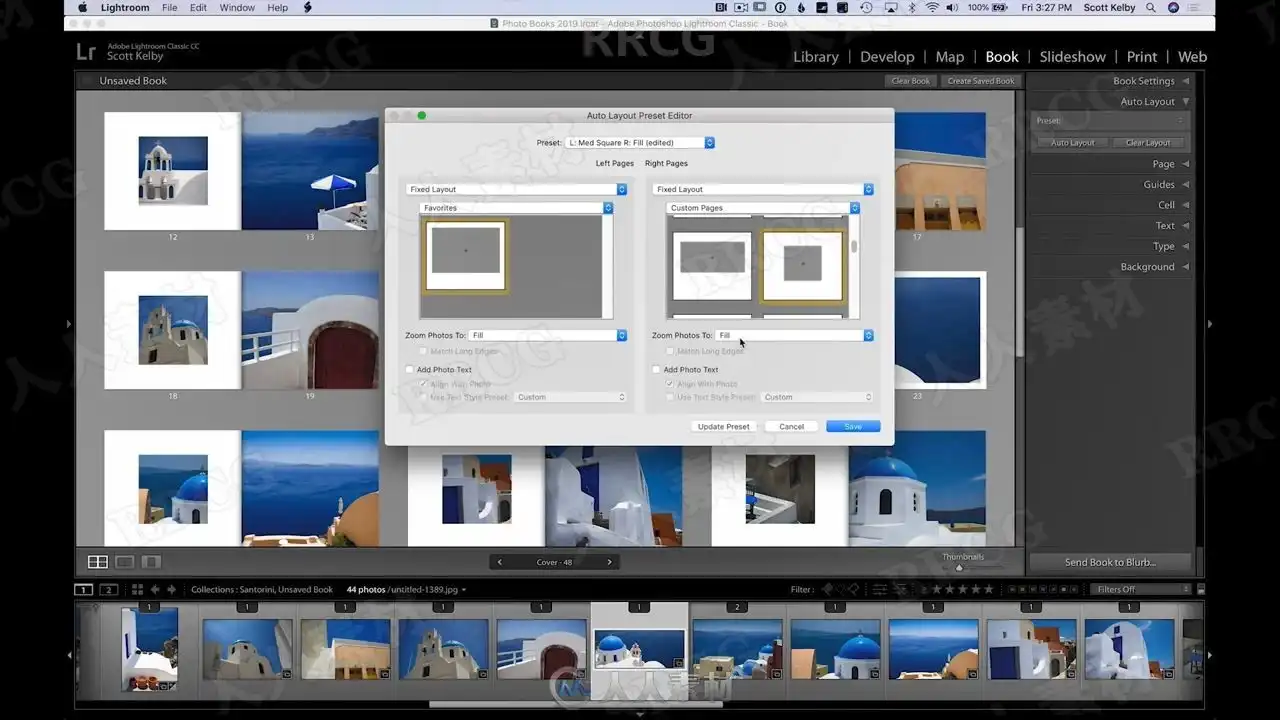This screenshot has width=1280, height=720.
Task: Enable Add Photo Text for left pages
Action: [x=410, y=370]
